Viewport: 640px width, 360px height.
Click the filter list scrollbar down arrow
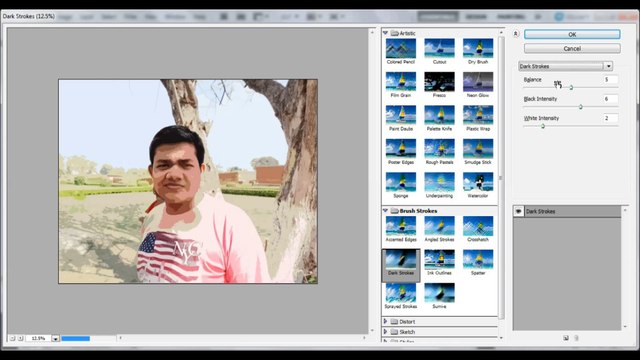point(501,338)
